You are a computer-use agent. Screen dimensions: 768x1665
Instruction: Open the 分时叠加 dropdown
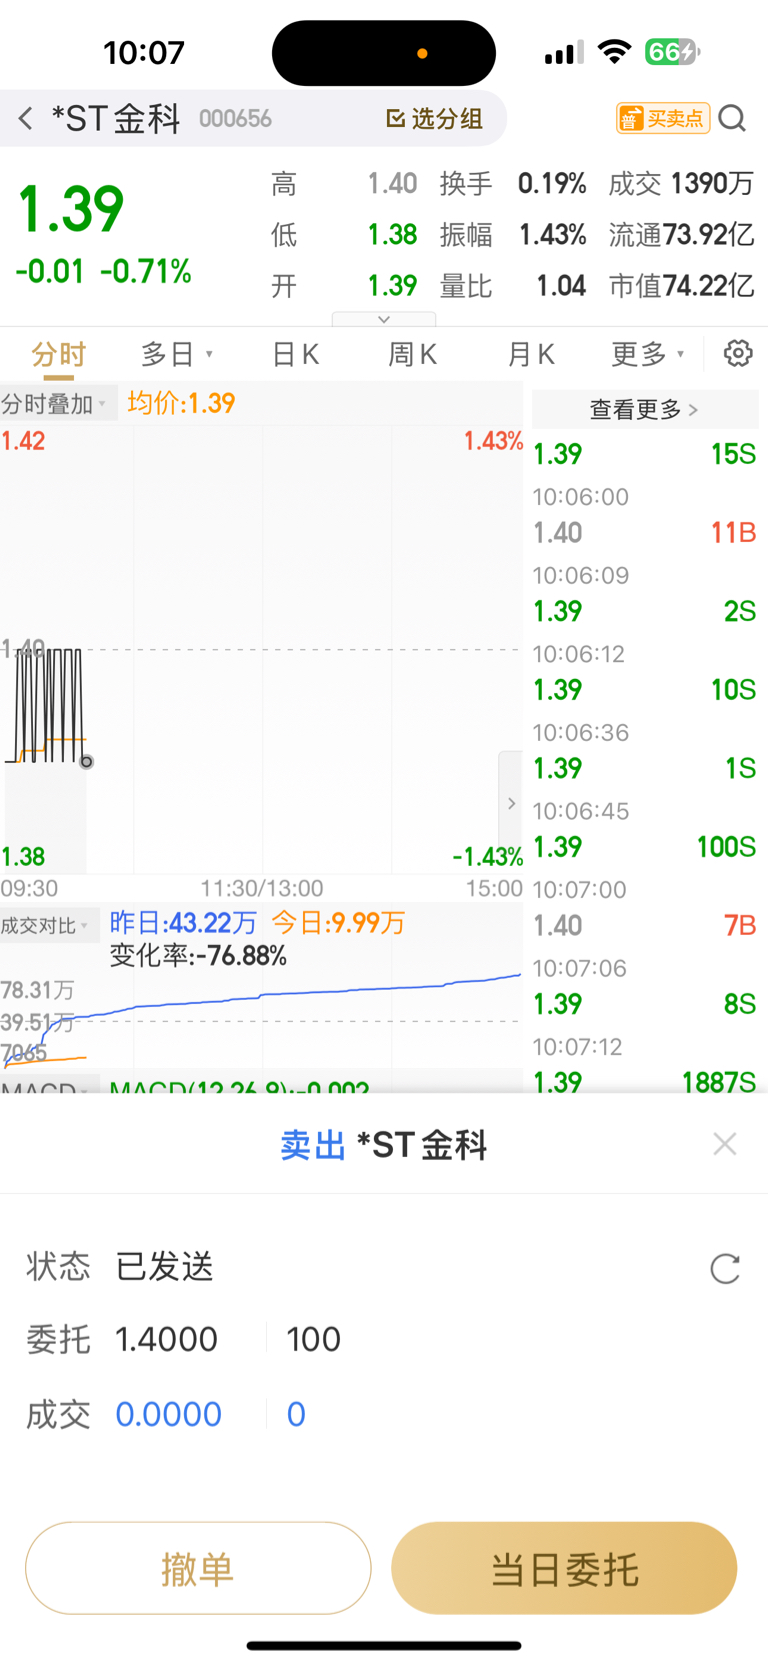[x=58, y=404]
